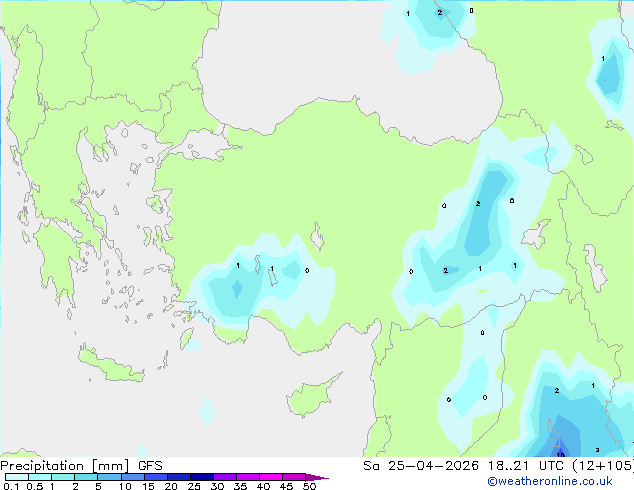This screenshot has height=490, width=634.
Task: Click the legend label '45'
Action: click(286, 486)
